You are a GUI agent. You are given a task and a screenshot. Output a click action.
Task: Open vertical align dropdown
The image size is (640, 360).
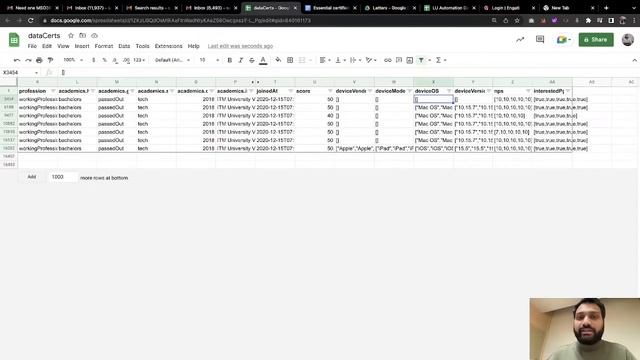click(340, 60)
